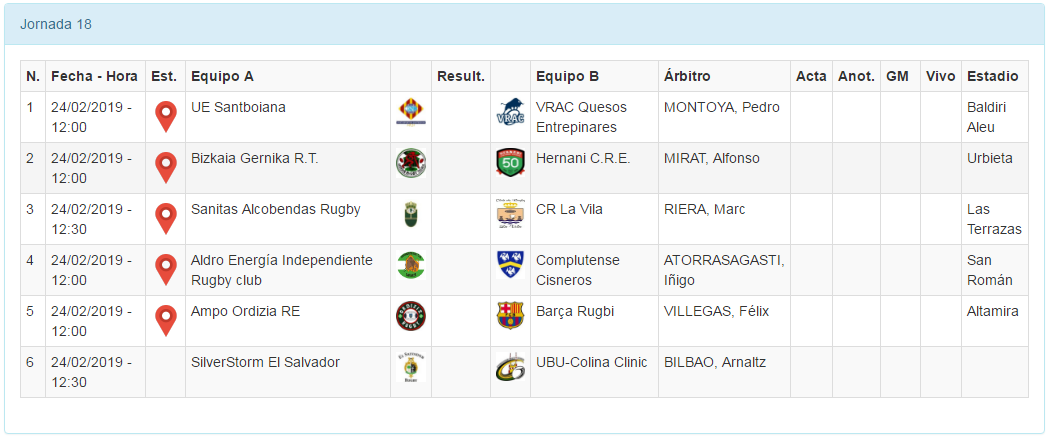The width and height of the screenshot is (1048, 438).
Task: Click match number 5 link
Action: [30, 311]
